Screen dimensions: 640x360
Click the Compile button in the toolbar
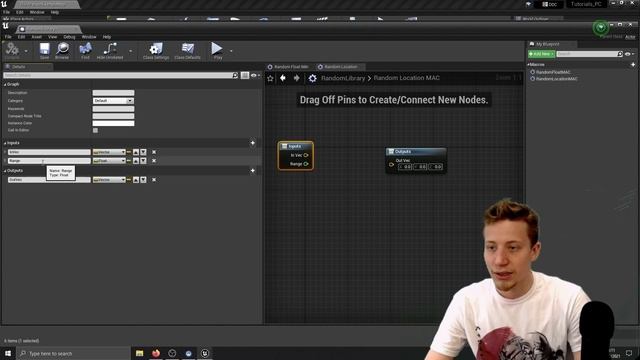click(12, 51)
